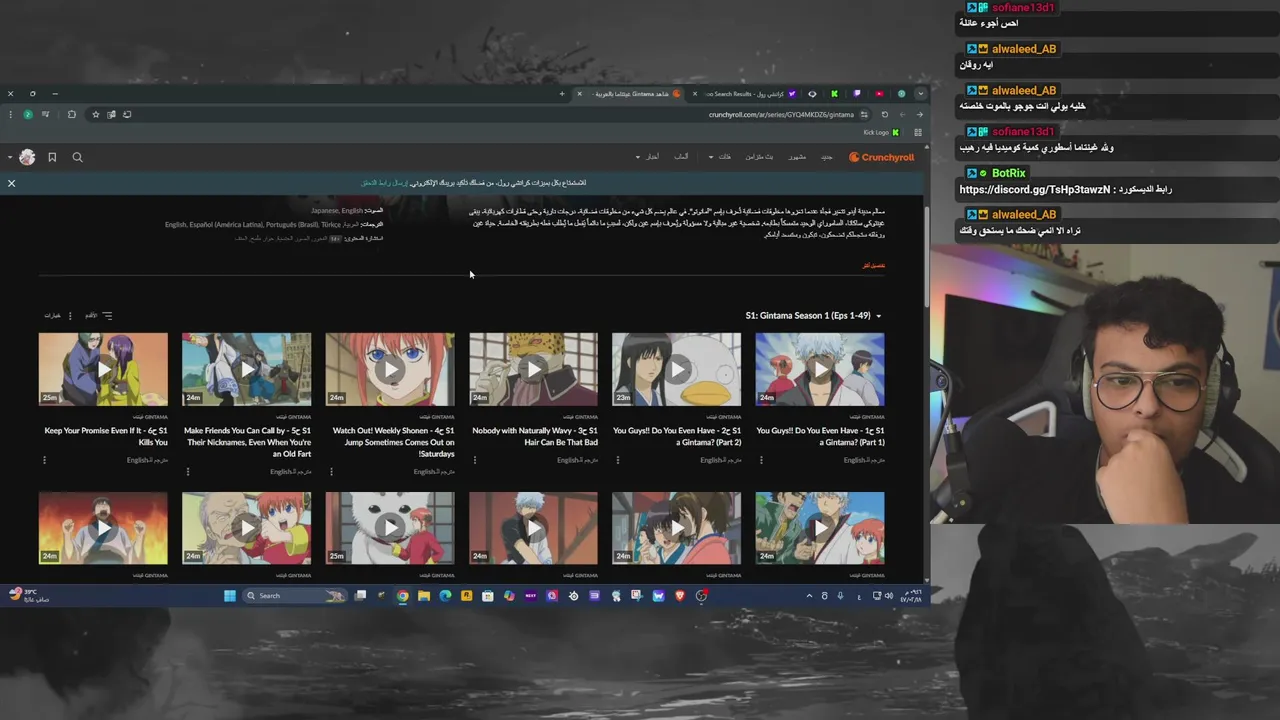Expand the فئات categories dropdown
Viewport: 1280px width, 720px height.
click(720, 157)
